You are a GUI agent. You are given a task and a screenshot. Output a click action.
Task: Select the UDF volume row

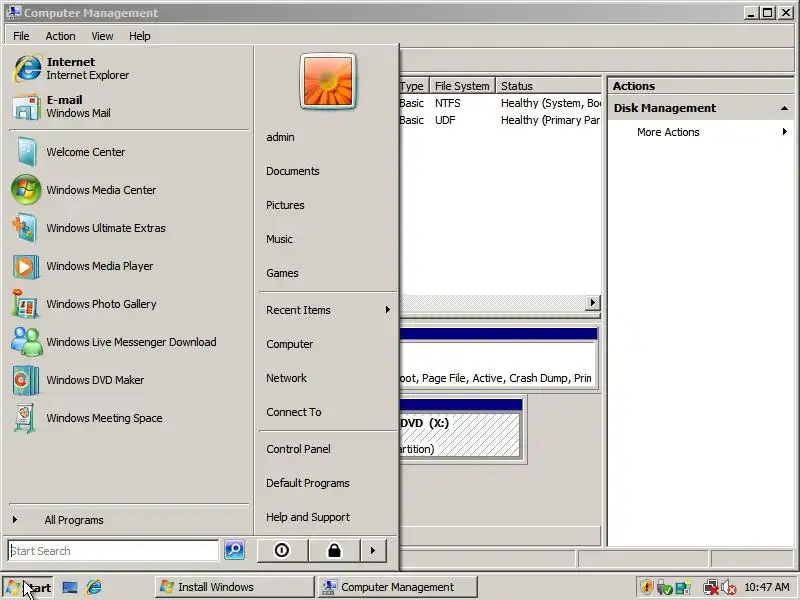(500, 120)
